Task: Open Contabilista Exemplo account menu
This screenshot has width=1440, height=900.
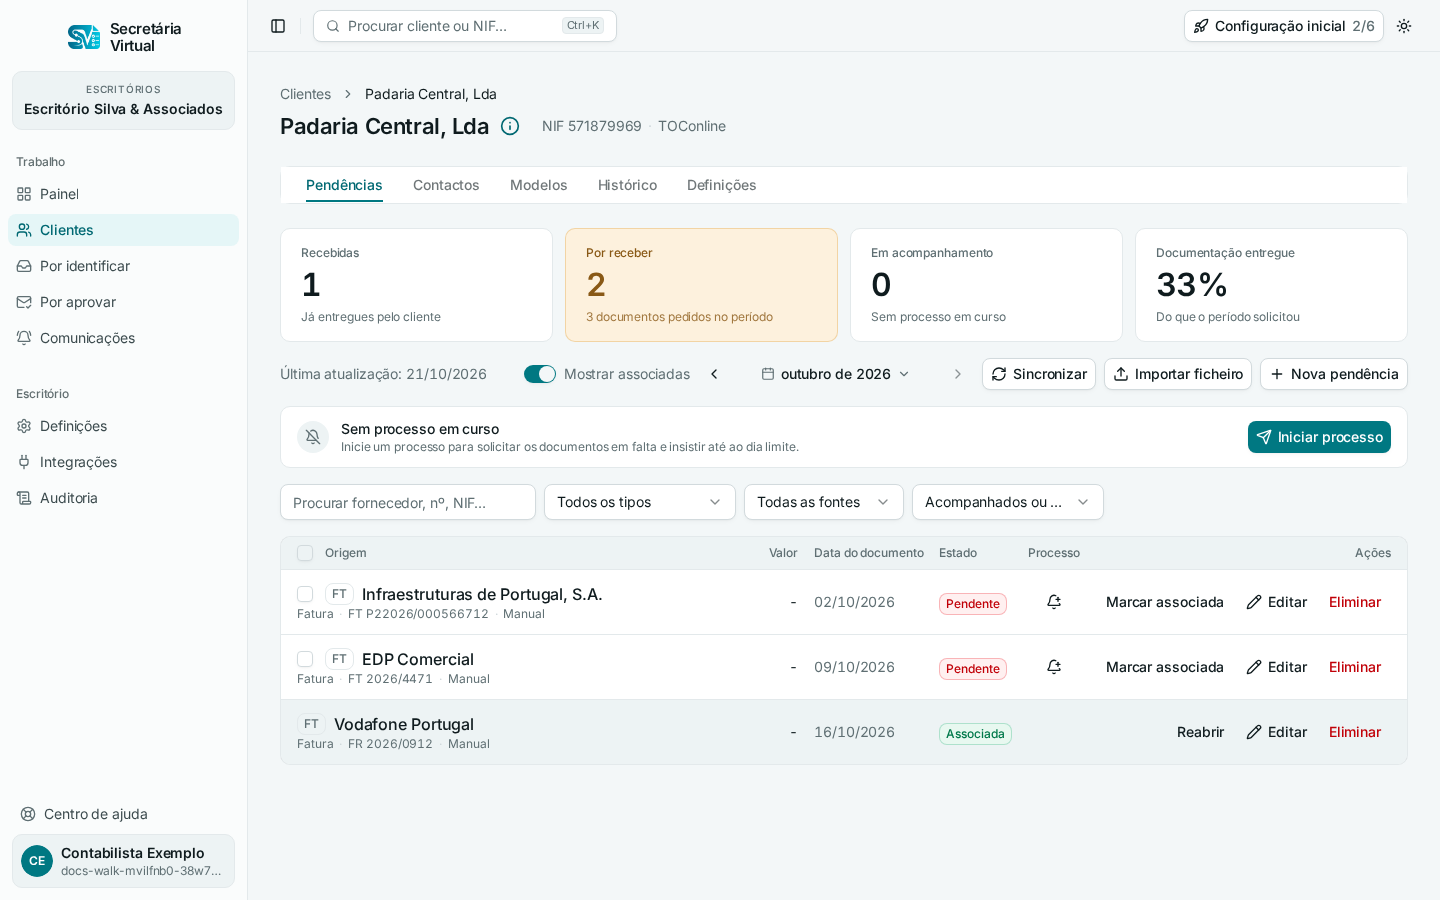Action: (x=124, y=861)
